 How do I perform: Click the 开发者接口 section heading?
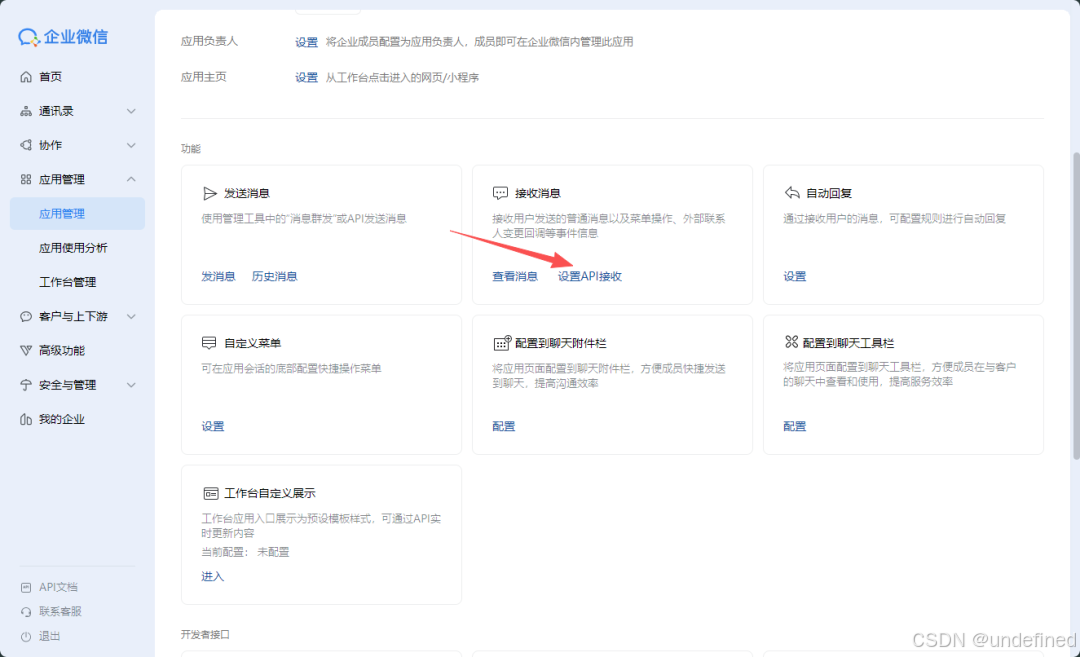(x=205, y=634)
